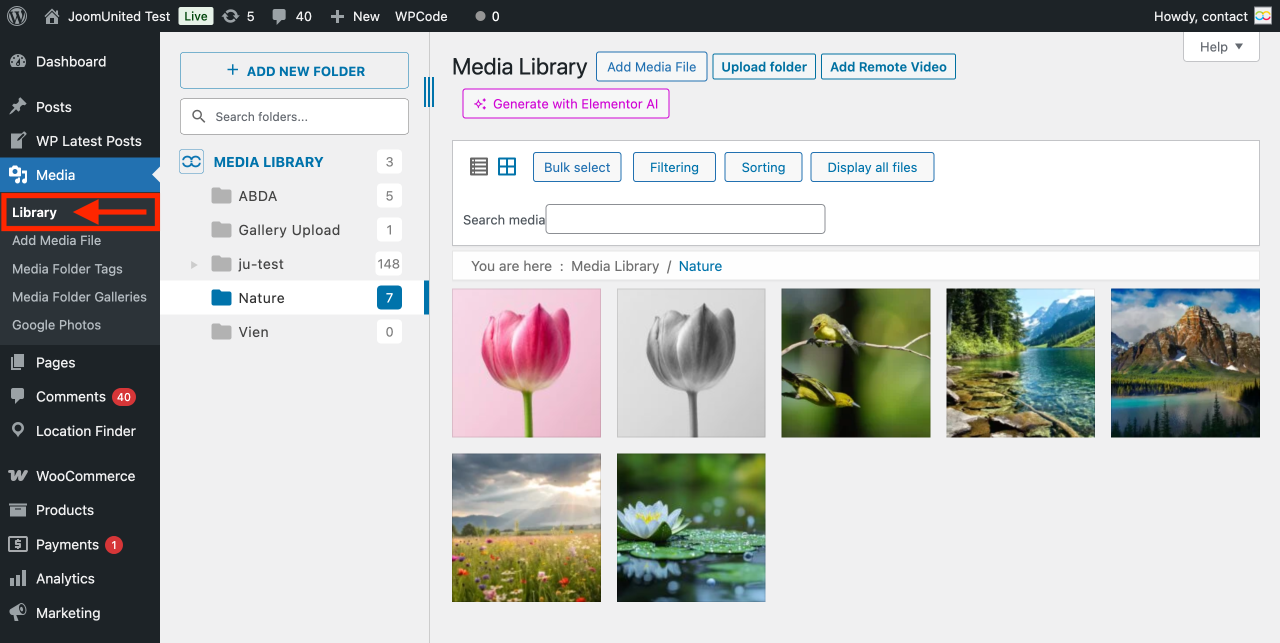Open WooCommerce in the sidebar menu
The height and width of the screenshot is (643, 1280).
point(85,476)
